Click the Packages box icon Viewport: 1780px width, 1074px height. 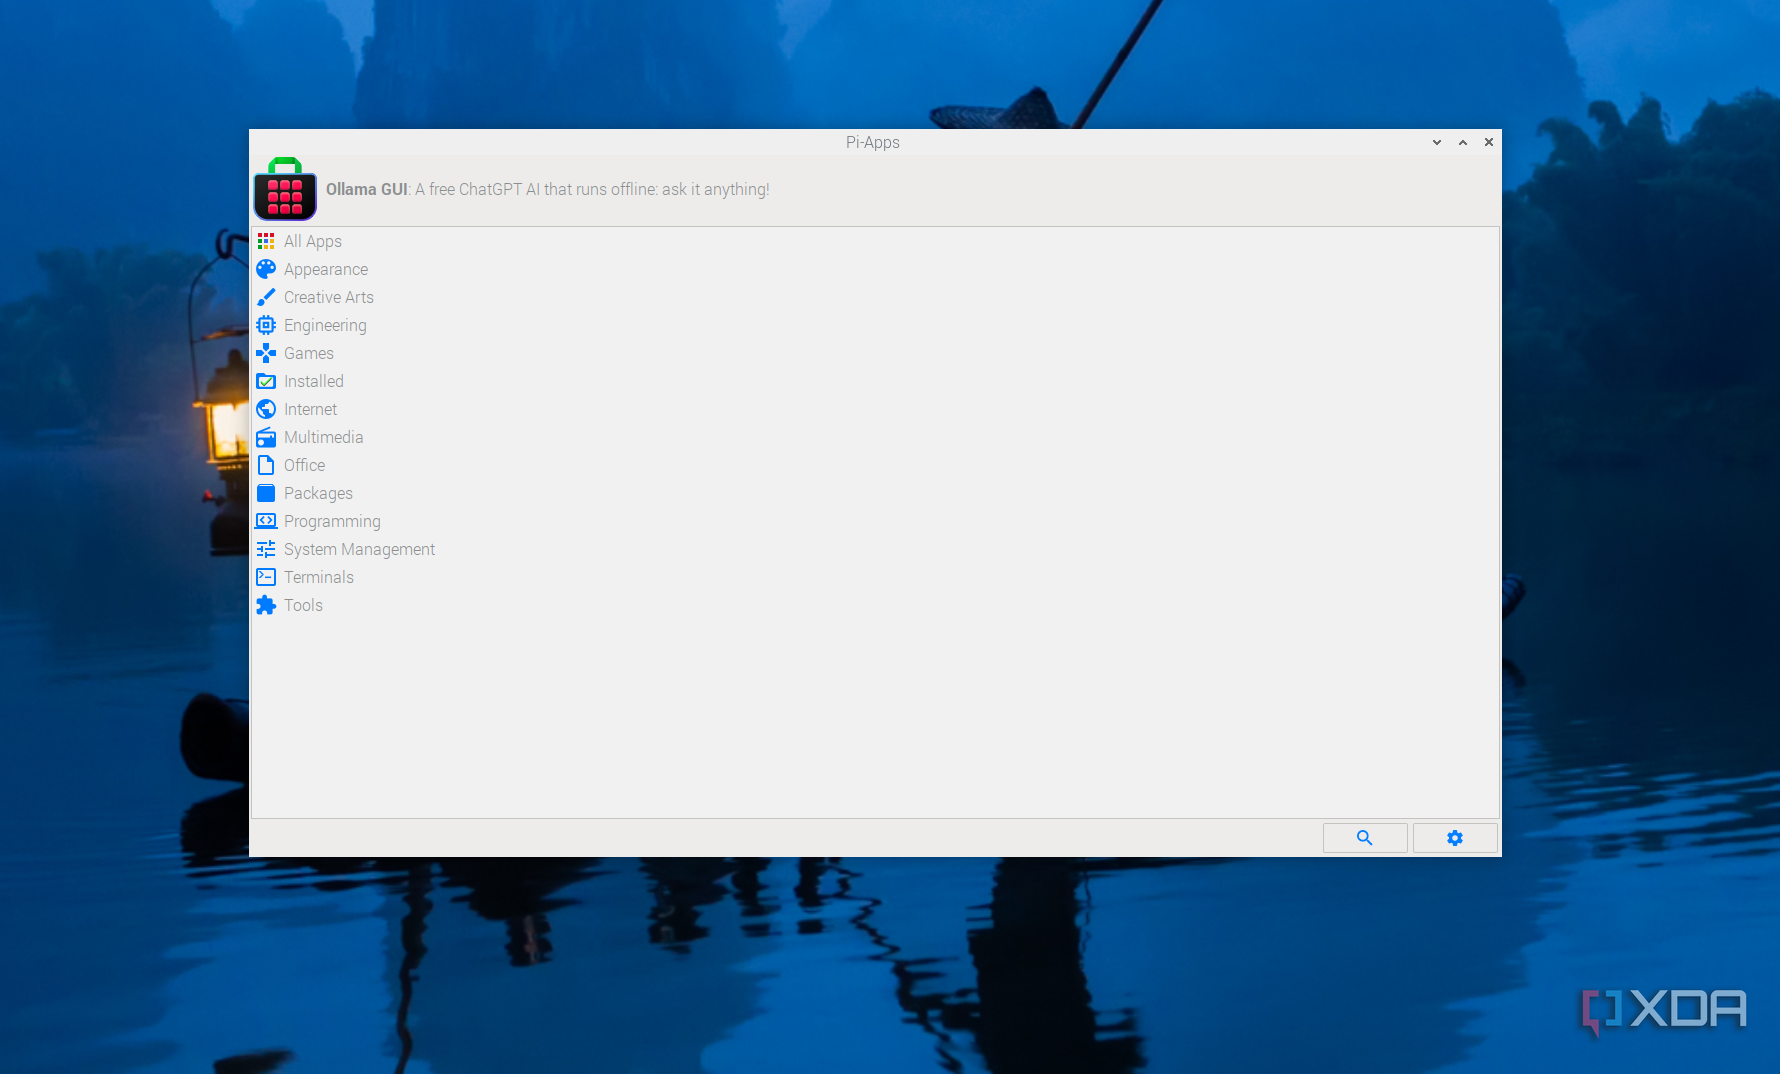[x=266, y=493]
